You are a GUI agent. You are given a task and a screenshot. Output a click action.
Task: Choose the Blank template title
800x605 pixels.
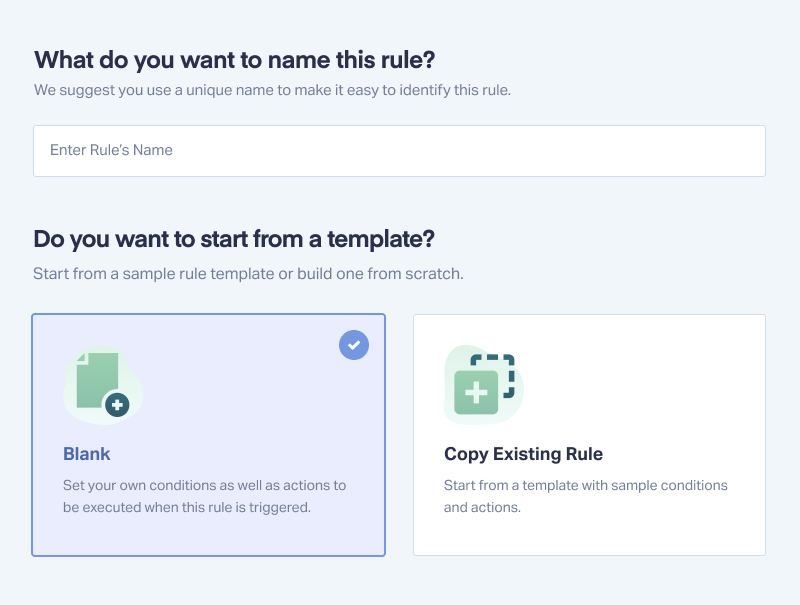[x=87, y=453]
